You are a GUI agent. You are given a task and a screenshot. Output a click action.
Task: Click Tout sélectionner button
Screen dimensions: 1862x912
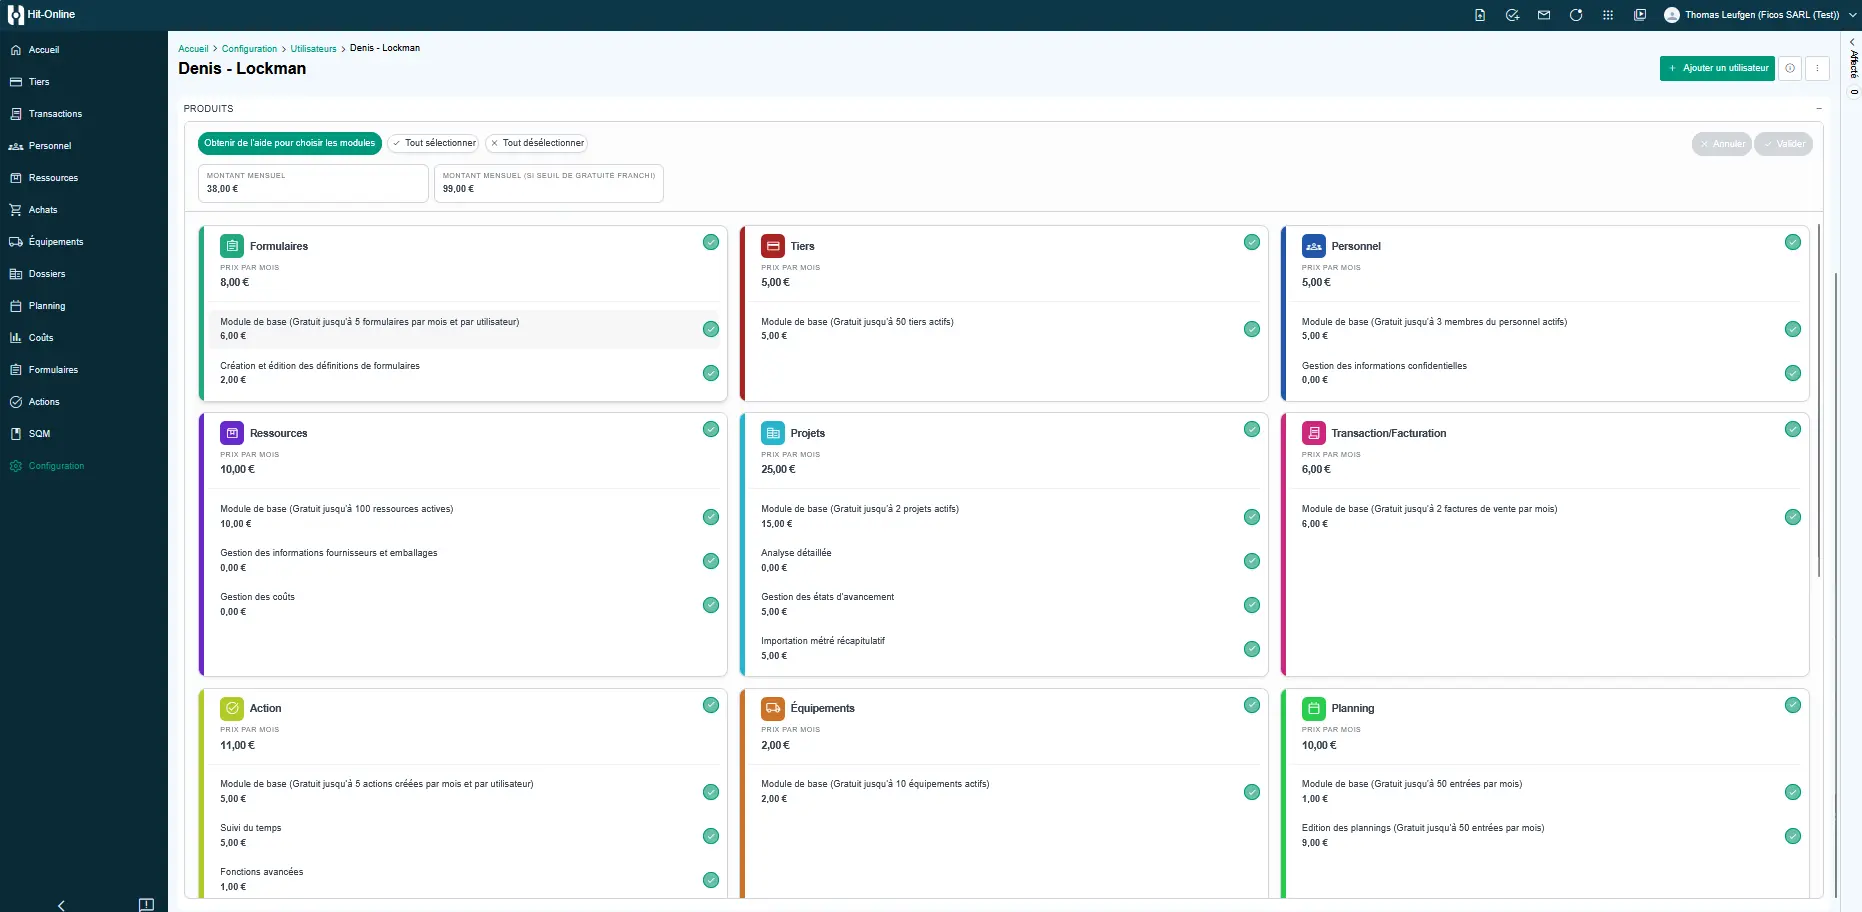click(x=434, y=143)
